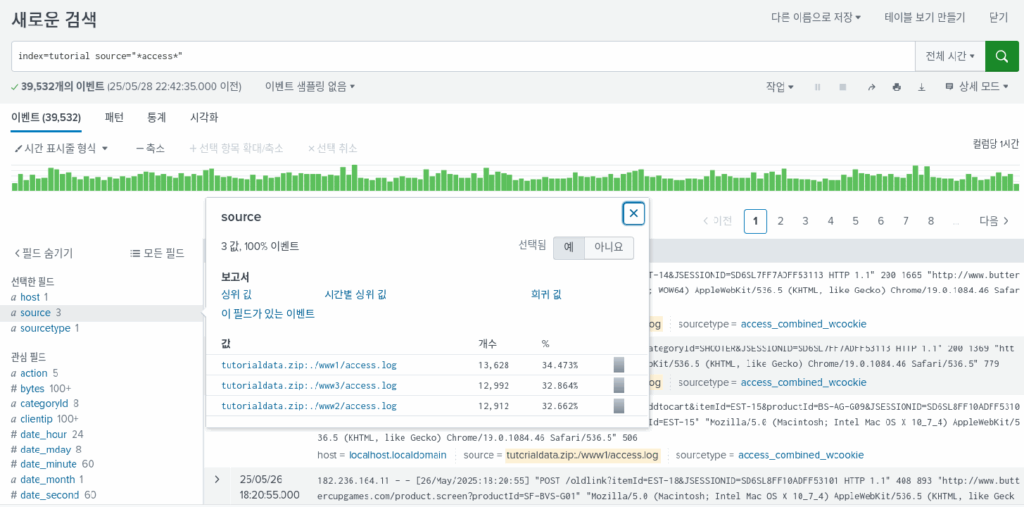Viewport: 1024px width, 507px height.
Task: Go to results page 8
Action: (931, 221)
